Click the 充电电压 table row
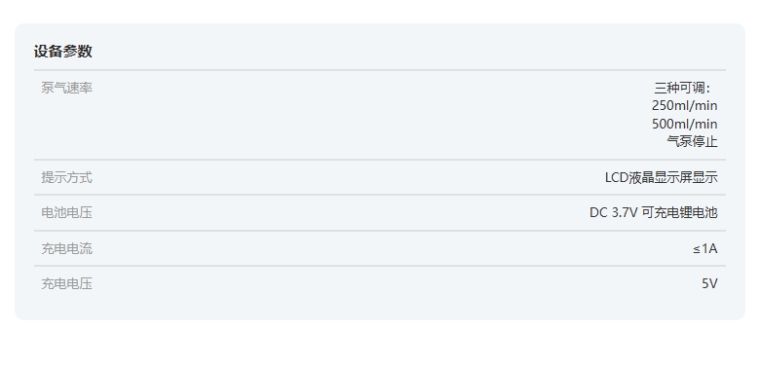 point(380,284)
